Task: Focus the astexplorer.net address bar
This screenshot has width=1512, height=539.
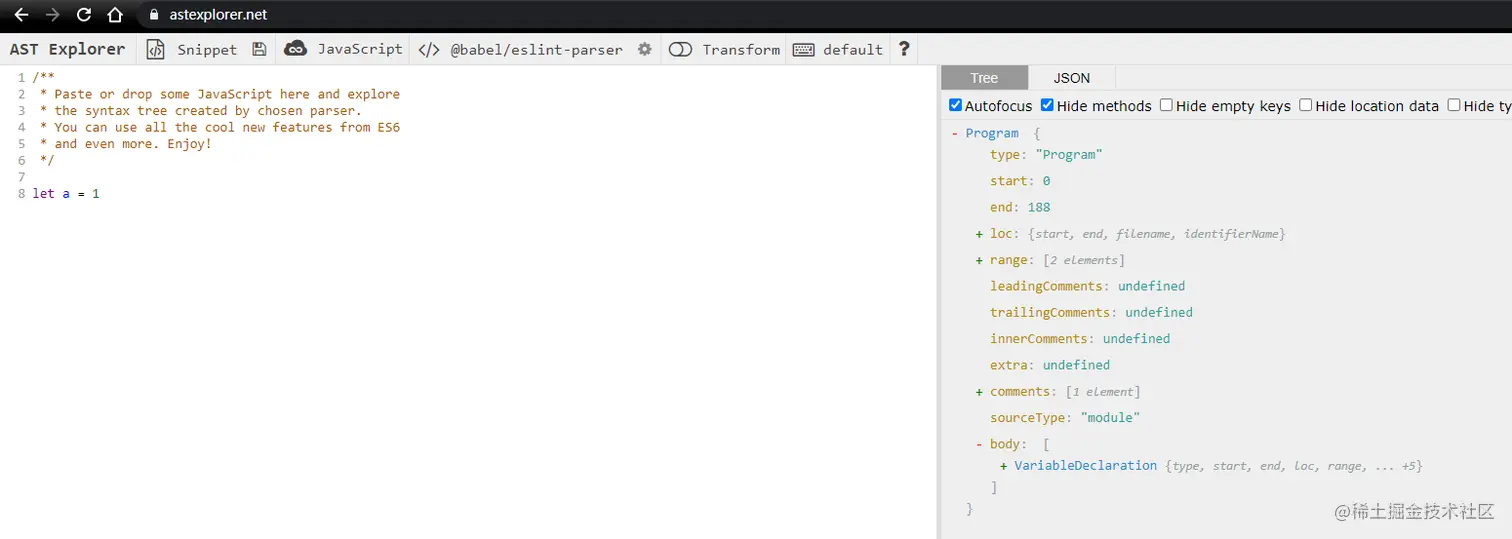Action: (x=217, y=15)
